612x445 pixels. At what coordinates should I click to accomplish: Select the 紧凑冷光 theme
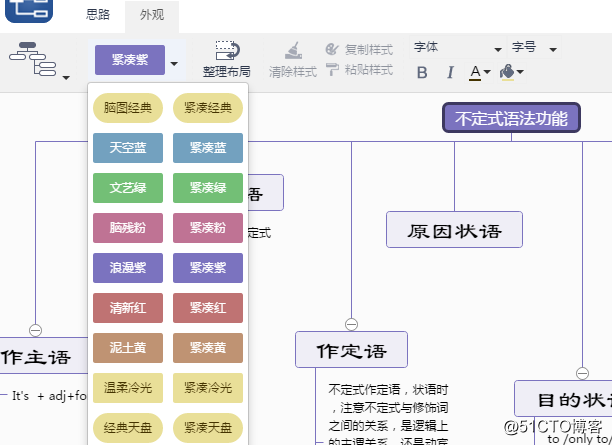click(208, 388)
